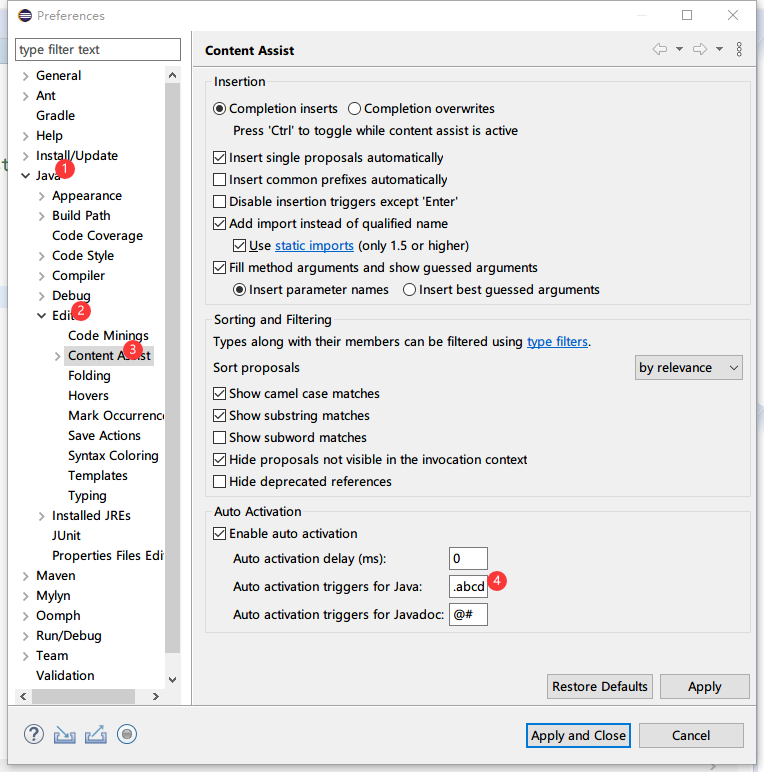Select Syntax Coloring tree item
764x772 pixels.
click(113, 456)
